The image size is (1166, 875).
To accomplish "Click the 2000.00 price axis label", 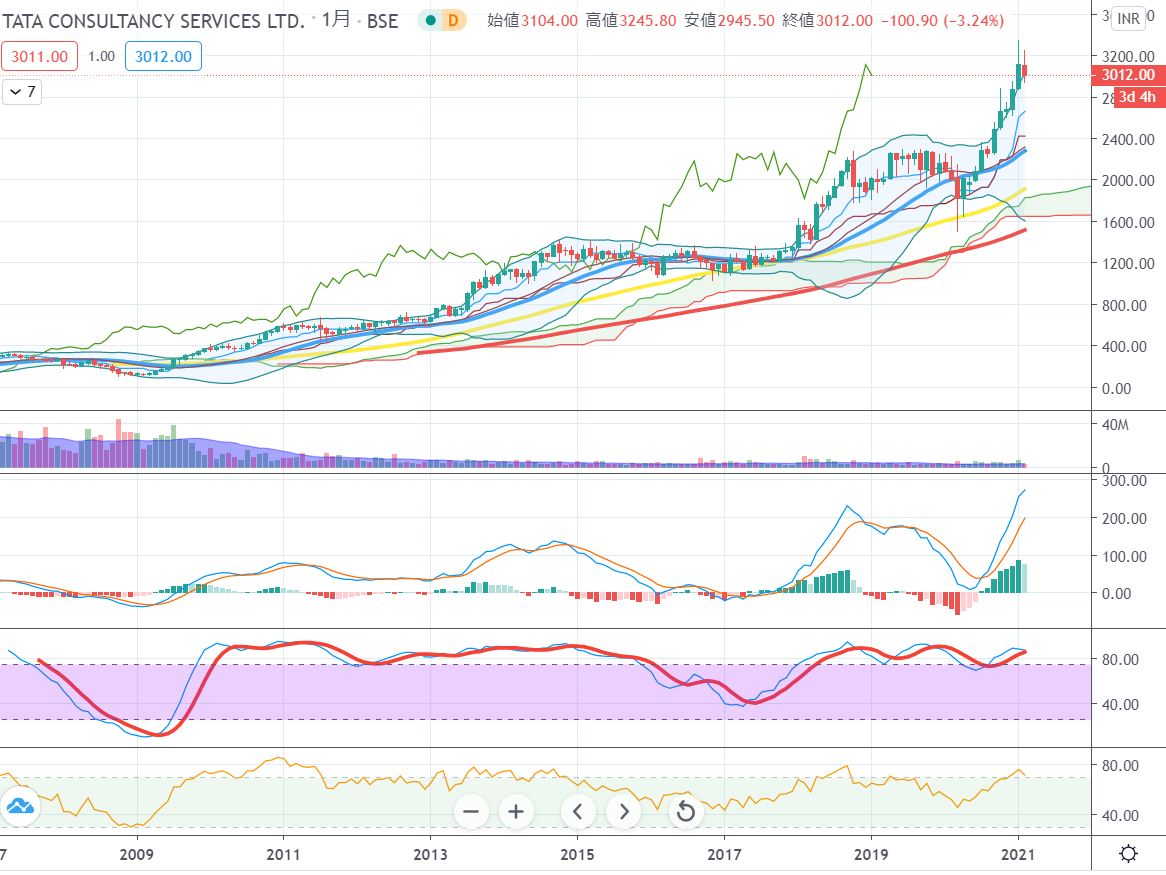I will [1128, 181].
